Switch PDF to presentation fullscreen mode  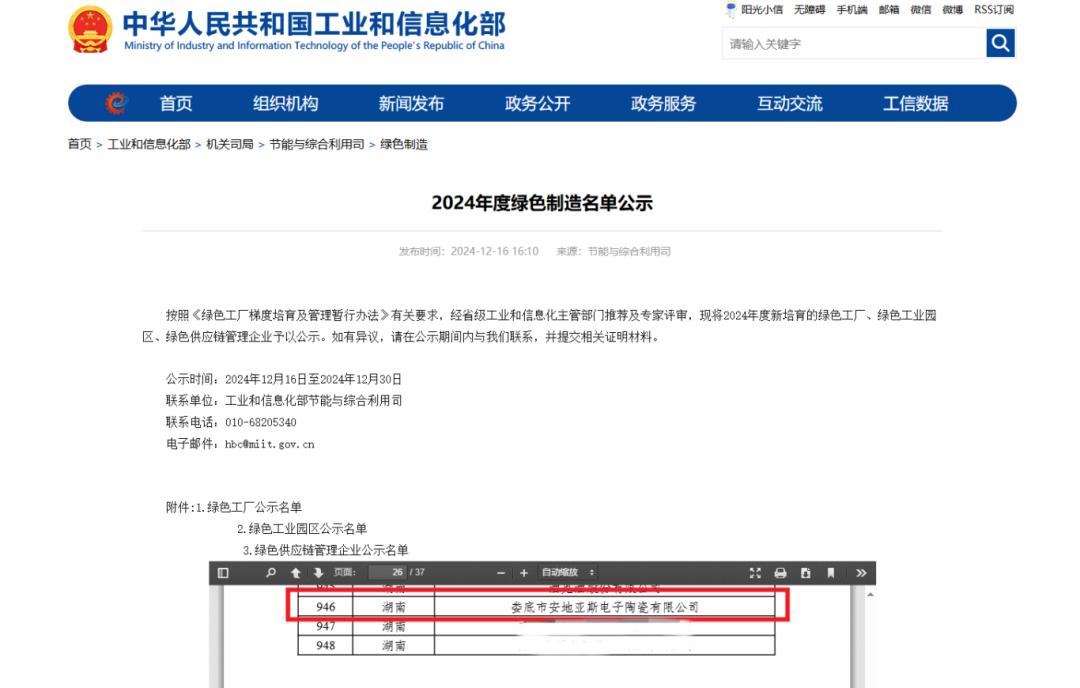pyautogui.click(x=755, y=573)
